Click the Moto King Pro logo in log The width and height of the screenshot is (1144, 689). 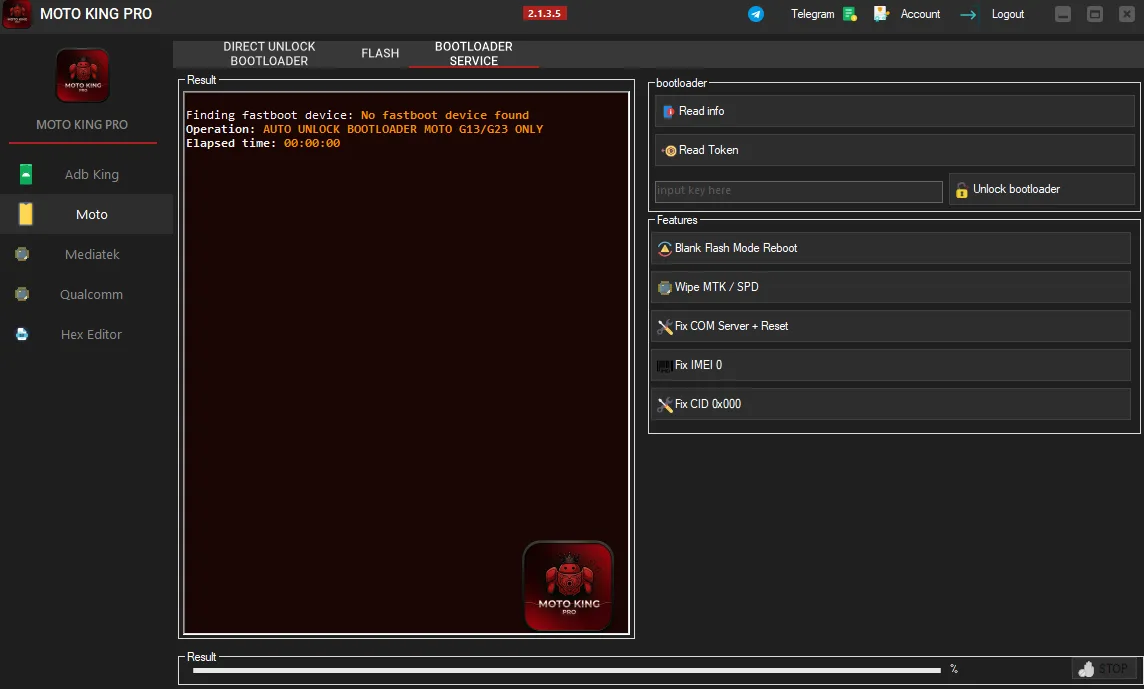pyautogui.click(x=568, y=586)
